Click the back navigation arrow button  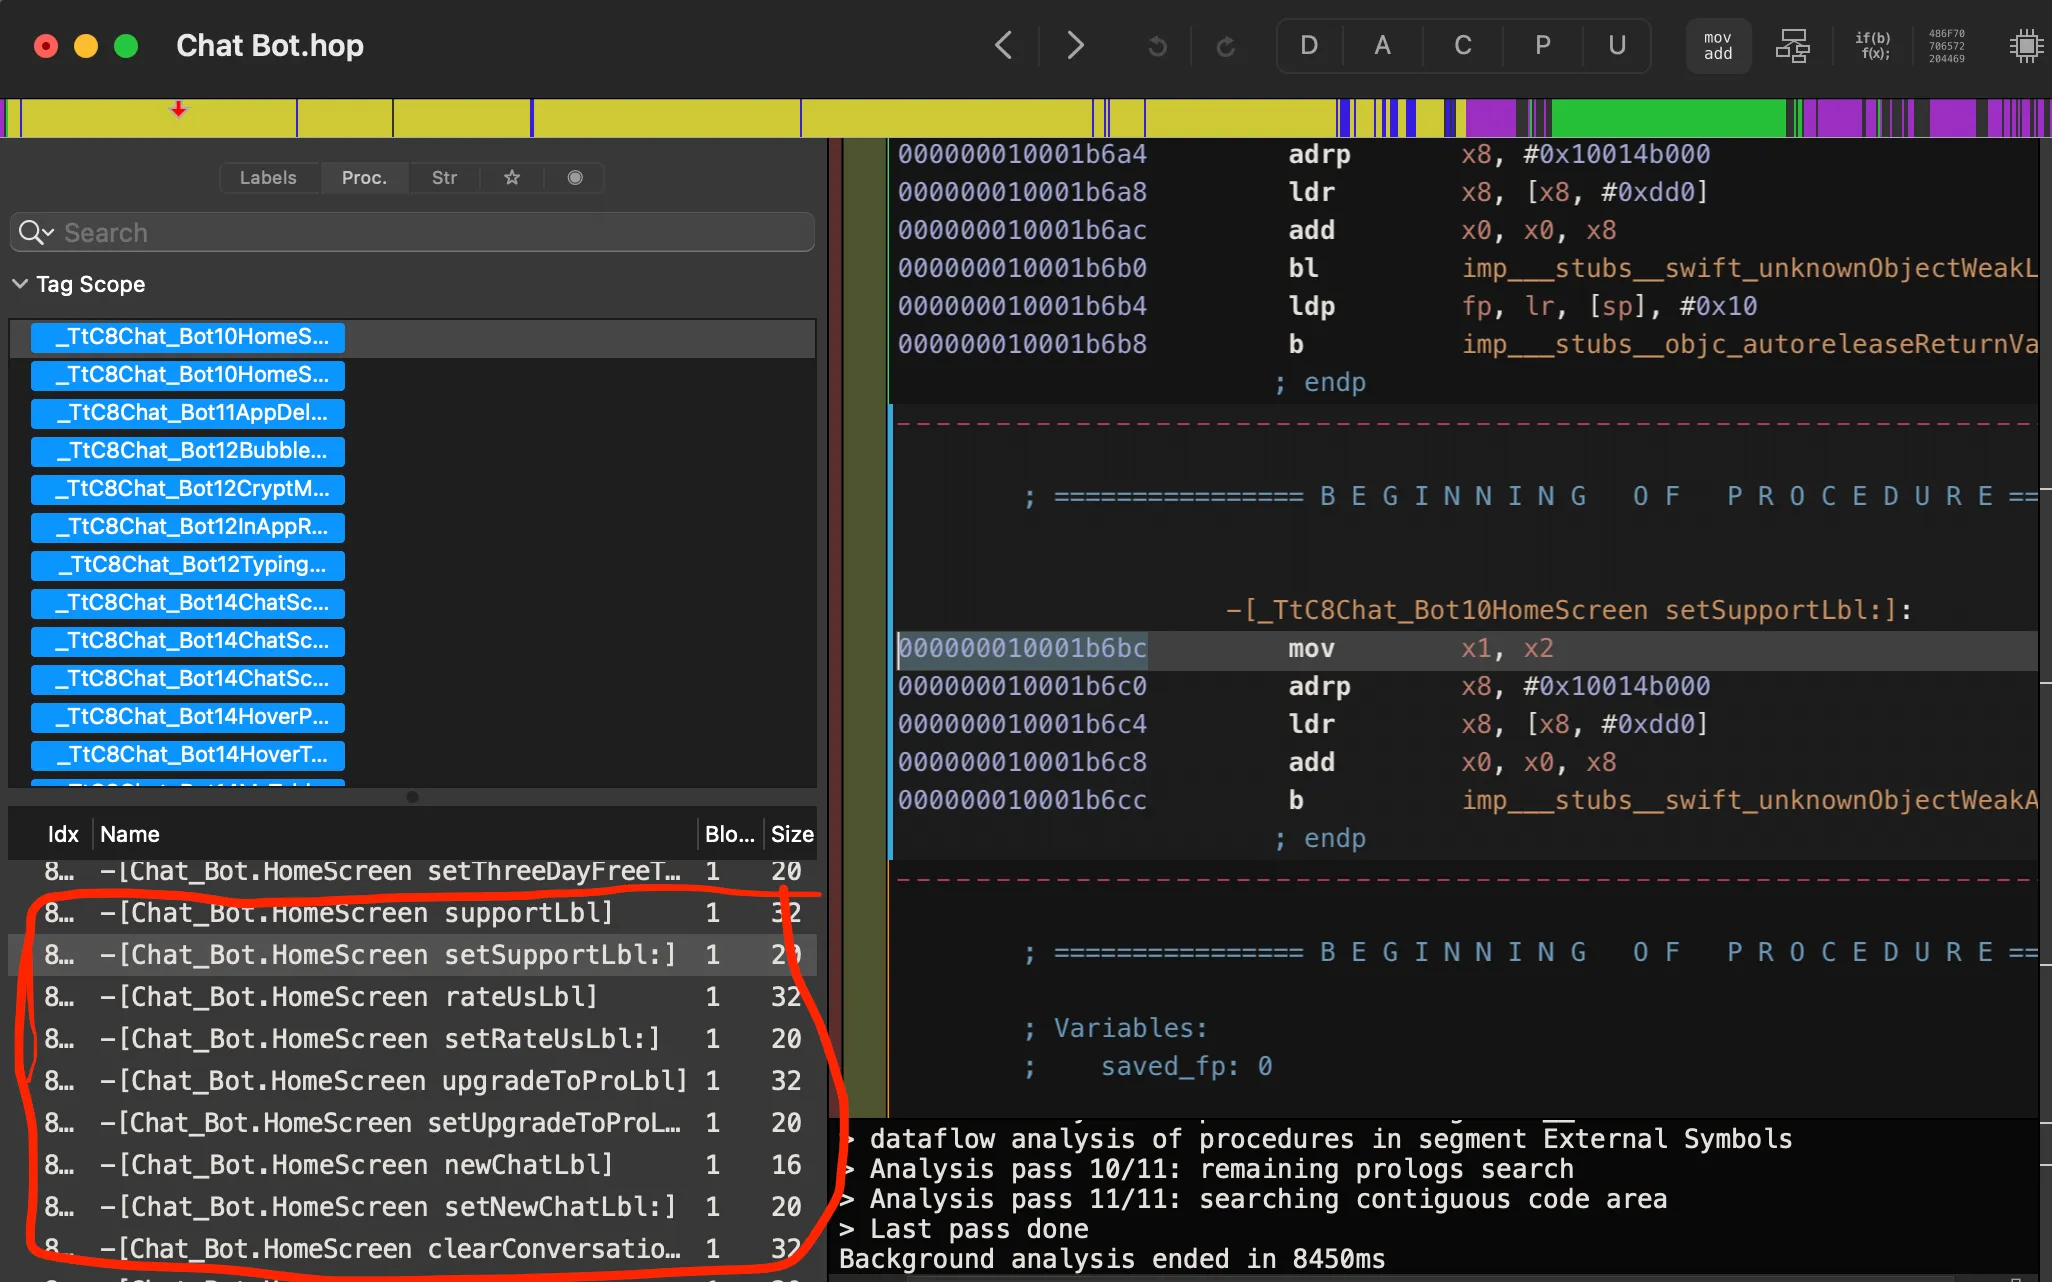(1004, 46)
